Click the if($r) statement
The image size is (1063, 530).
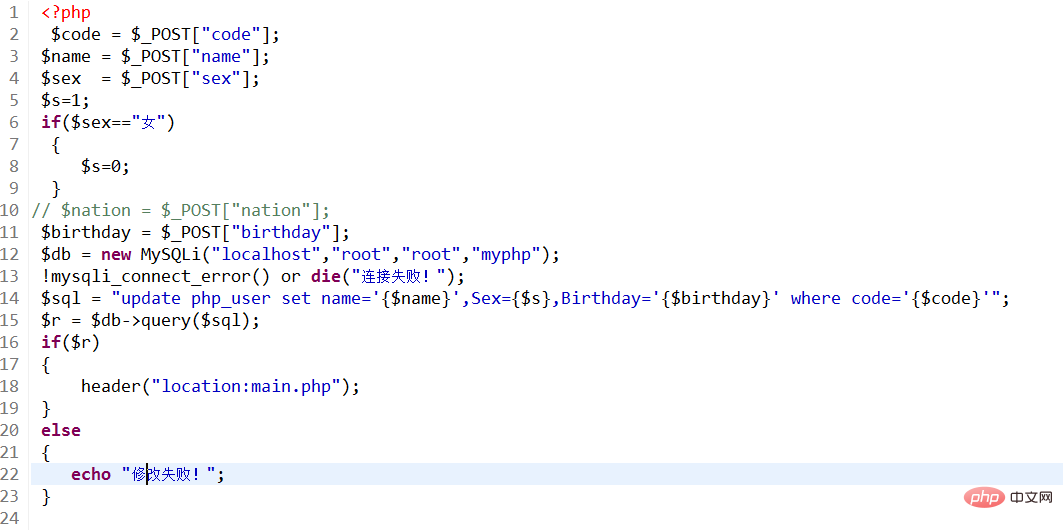pos(71,343)
